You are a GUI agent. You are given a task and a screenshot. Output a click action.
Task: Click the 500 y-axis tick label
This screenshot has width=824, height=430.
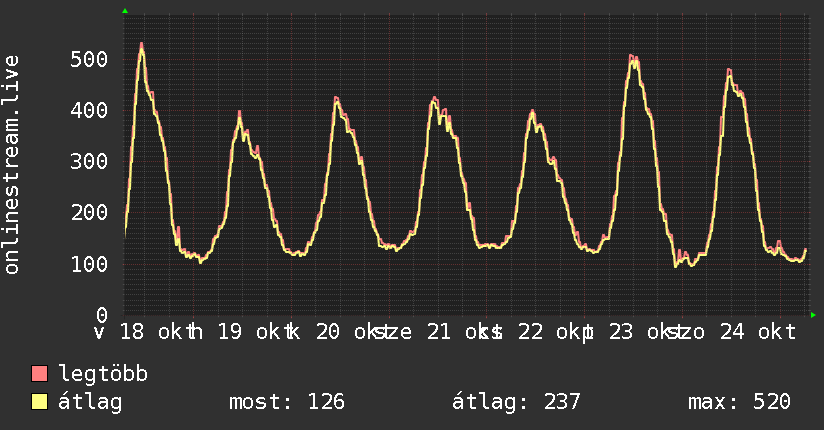pyautogui.click(x=89, y=59)
